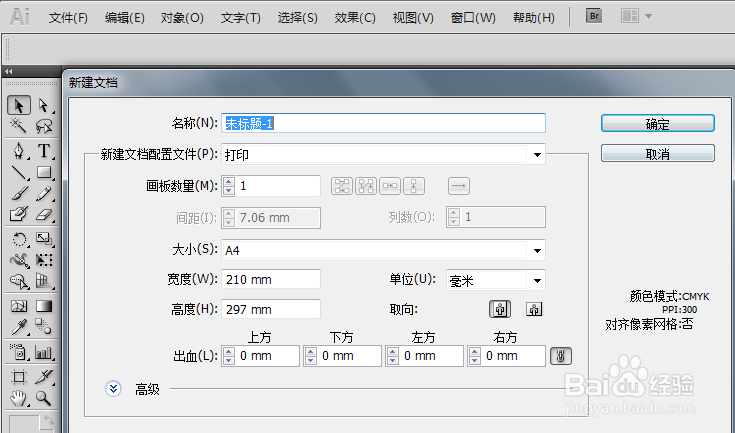Select the Zoom magnifier tool

tap(44, 398)
